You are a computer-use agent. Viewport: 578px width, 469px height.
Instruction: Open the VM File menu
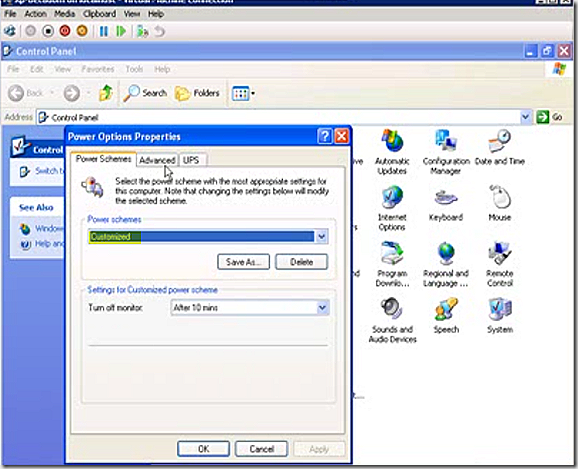[10, 14]
